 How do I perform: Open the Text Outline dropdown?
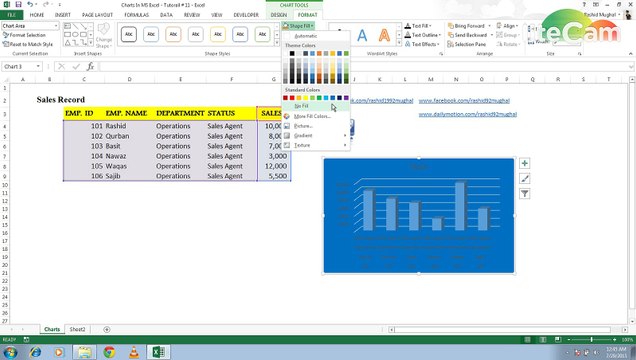coord(423,35)
